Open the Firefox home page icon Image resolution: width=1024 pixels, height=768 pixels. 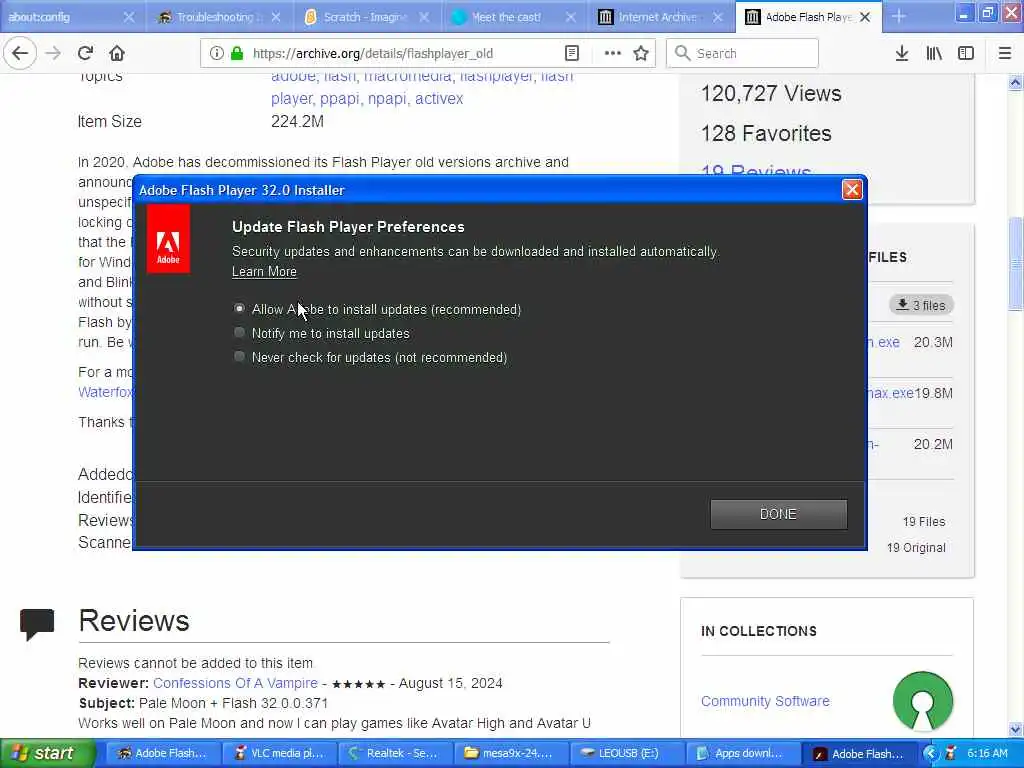point(117,53)
